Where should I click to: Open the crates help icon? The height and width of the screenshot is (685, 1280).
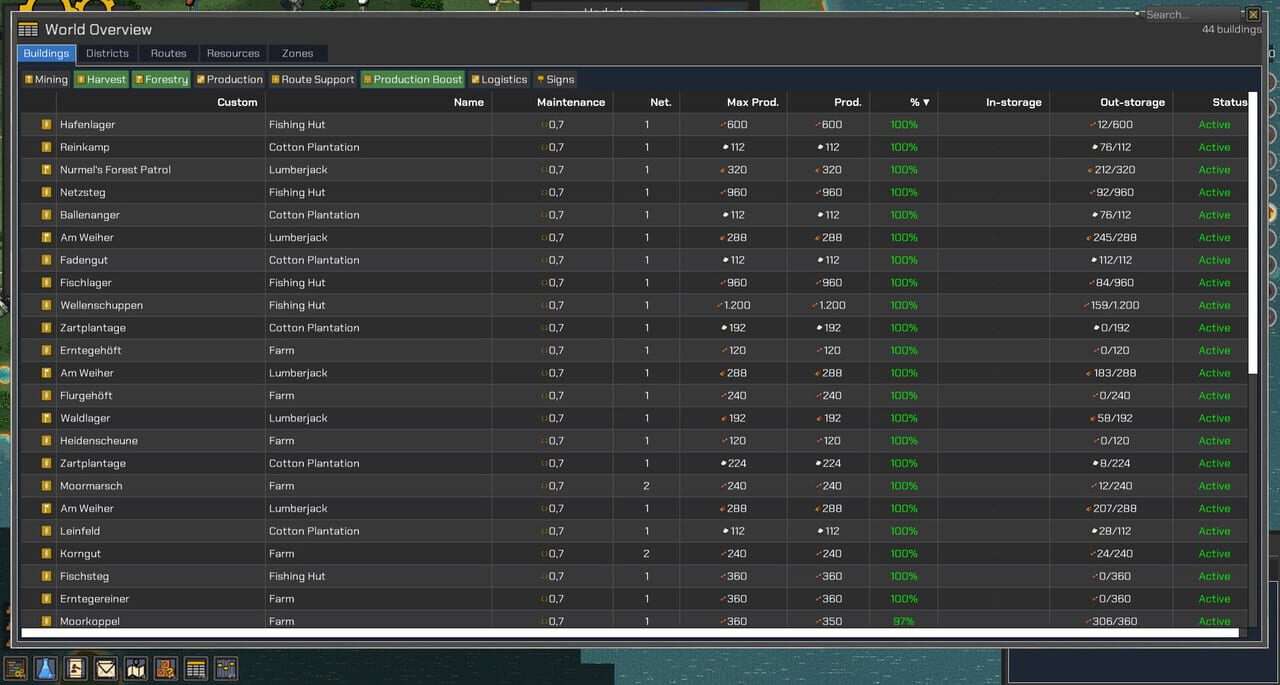[x=166, y=668]
